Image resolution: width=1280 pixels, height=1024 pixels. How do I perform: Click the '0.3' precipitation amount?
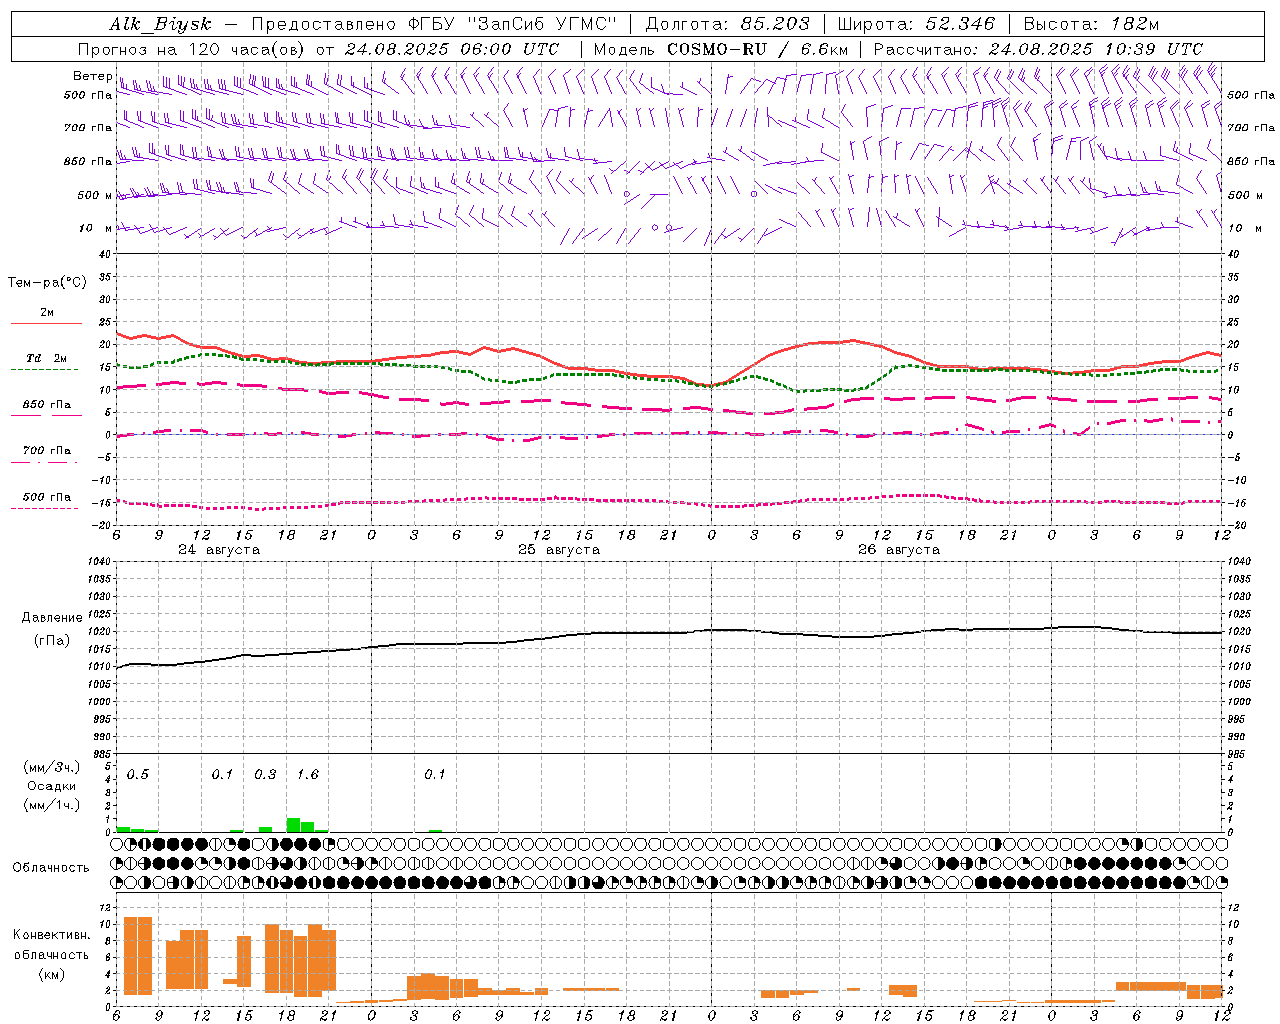pos(265,775)
